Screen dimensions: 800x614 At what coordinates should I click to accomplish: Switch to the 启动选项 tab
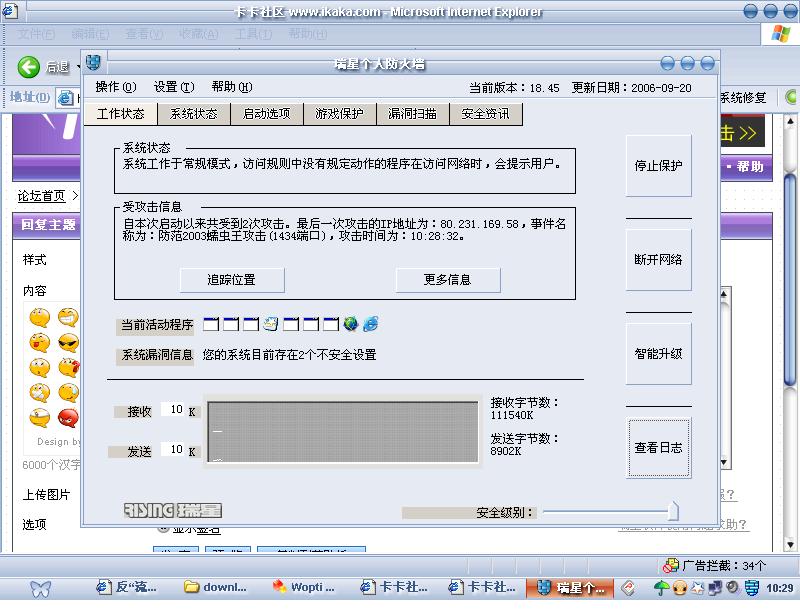click(x=267, y=114)
